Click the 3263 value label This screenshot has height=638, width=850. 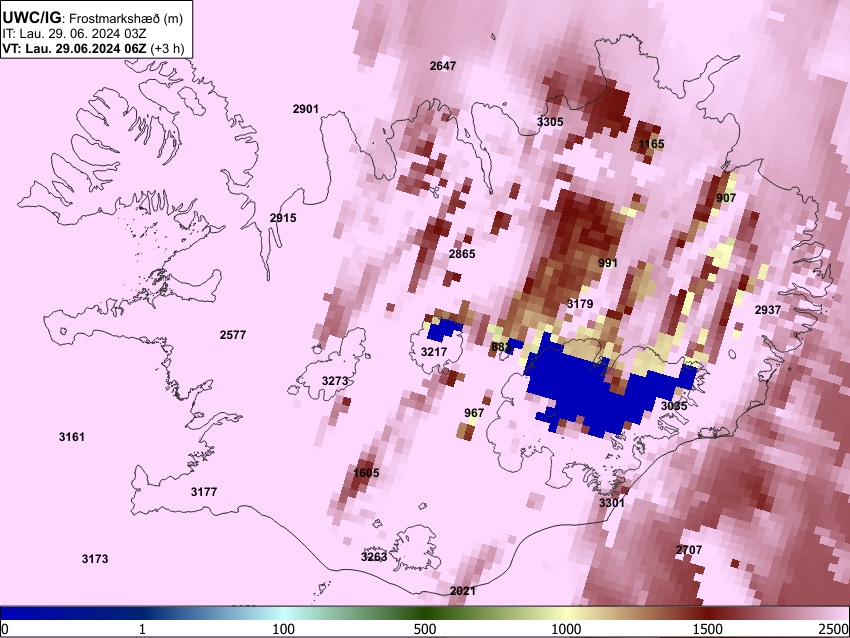pos(374,557)
